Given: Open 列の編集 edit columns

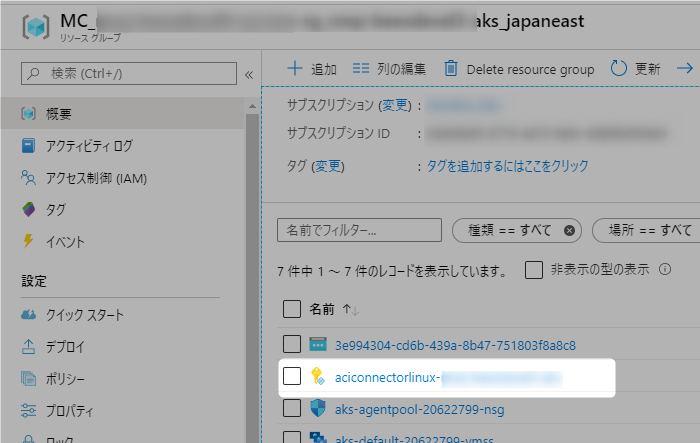Looking at the screenshot, I should pos(389,69).
